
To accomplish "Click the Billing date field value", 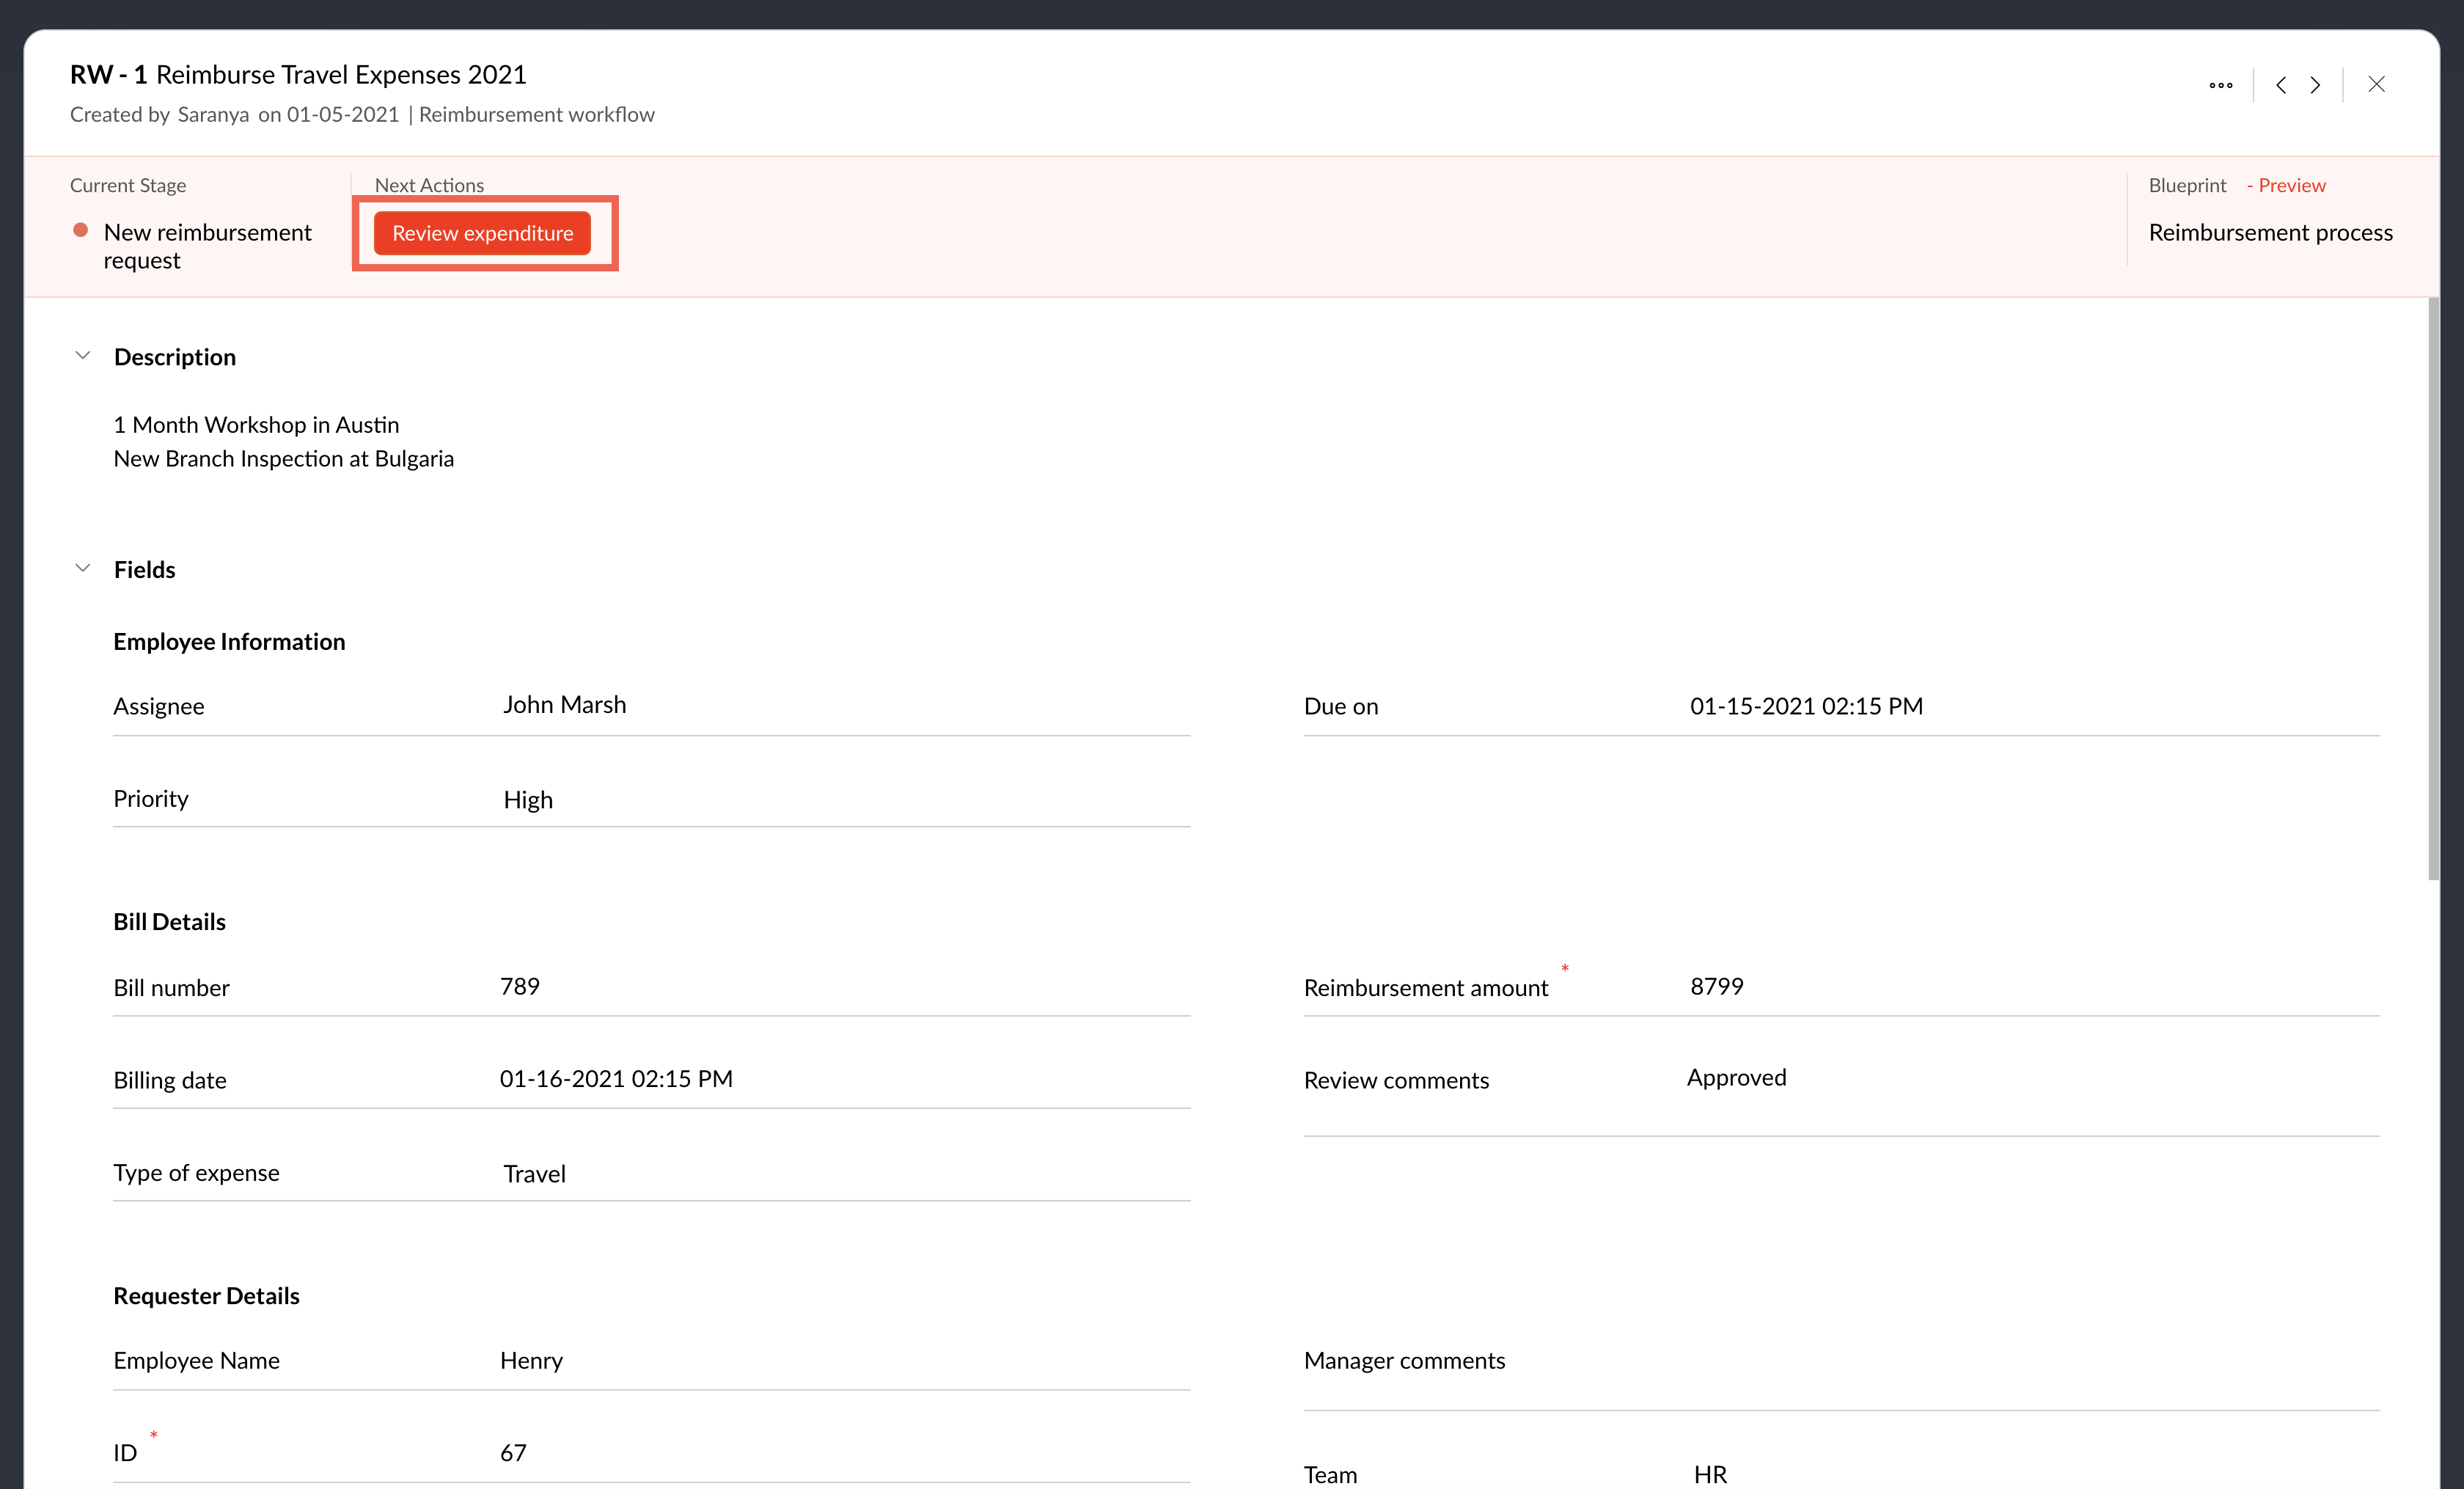I will (x=616, y=1079).
